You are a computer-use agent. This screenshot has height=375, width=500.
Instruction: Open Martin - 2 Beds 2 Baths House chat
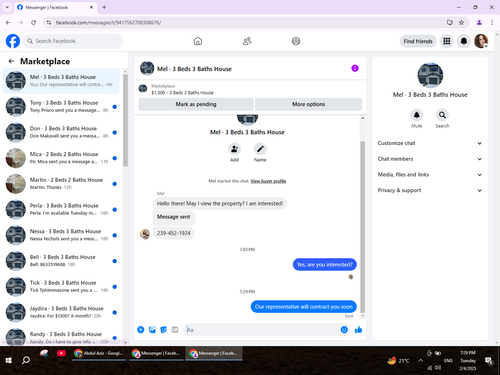(62, 184)
